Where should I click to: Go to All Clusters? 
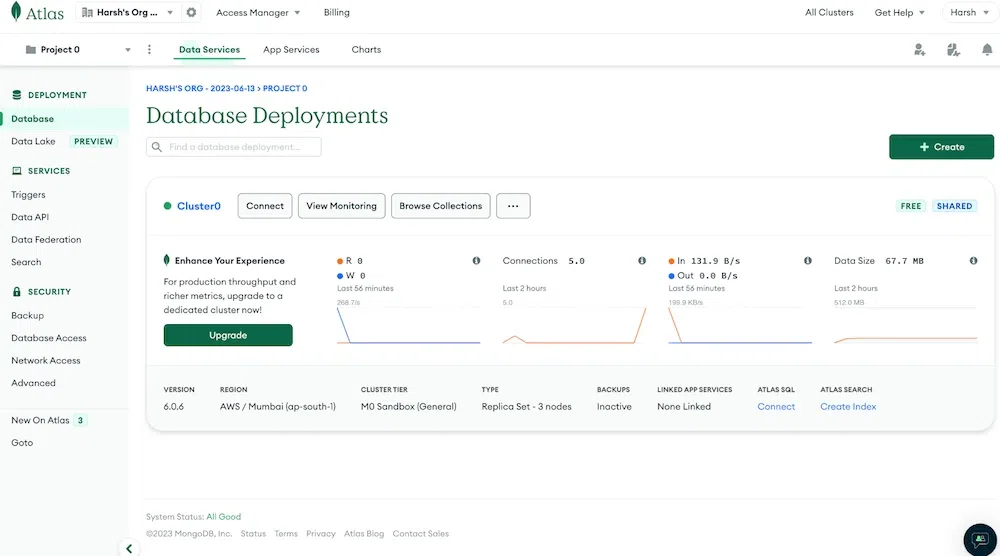[829, 12]
